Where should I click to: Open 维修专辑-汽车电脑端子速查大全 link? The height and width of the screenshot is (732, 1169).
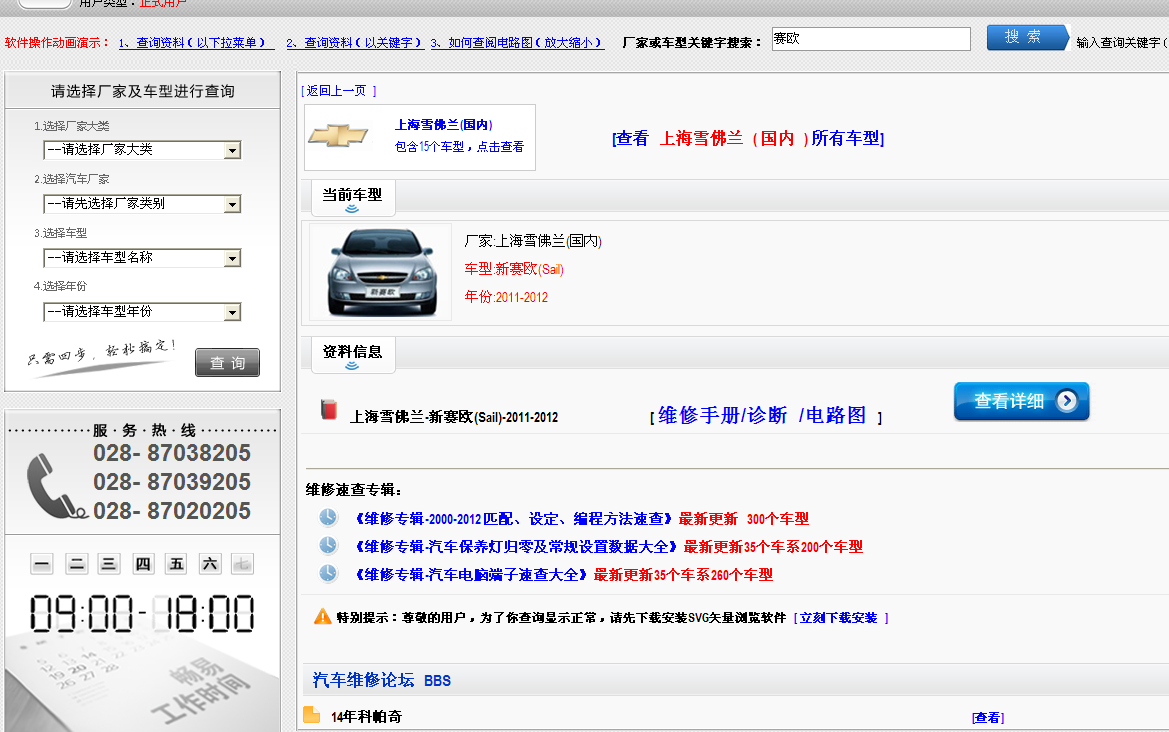pyautogui.click(x=471, y=575)
